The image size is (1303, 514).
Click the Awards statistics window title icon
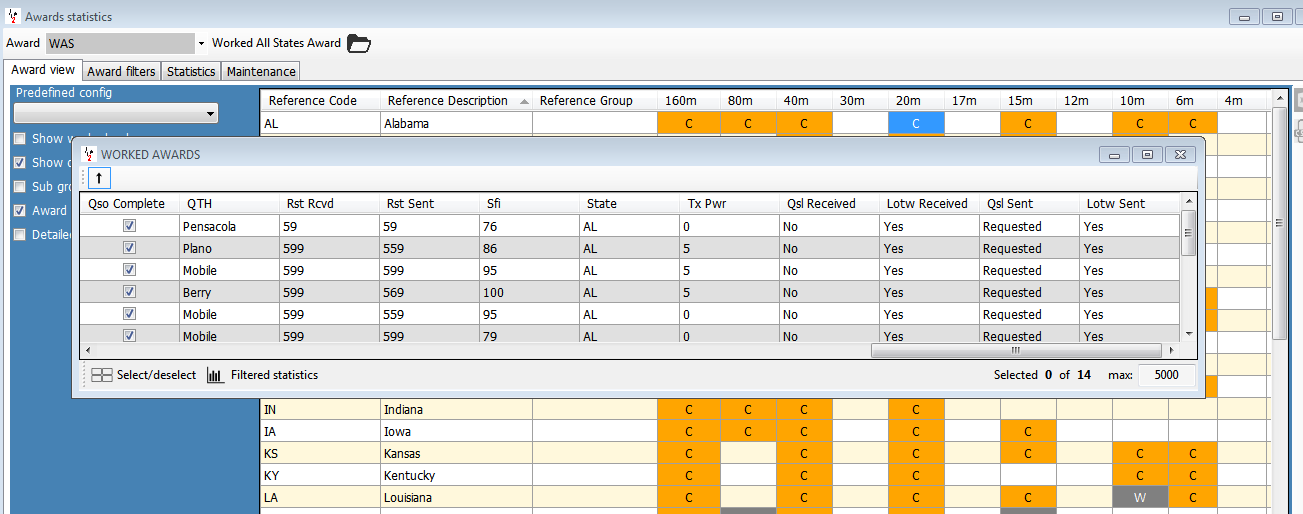click(x=13, y=17)
